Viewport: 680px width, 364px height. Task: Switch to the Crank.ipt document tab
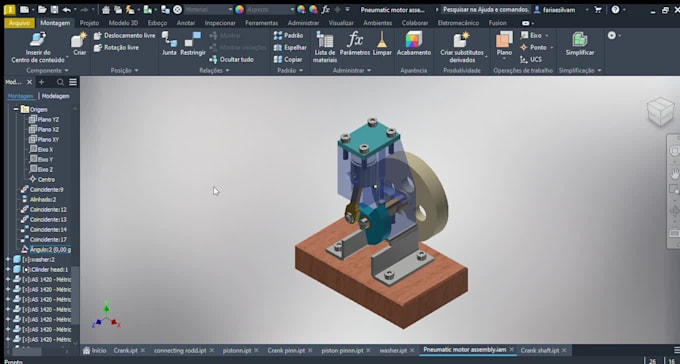(125, 350)
